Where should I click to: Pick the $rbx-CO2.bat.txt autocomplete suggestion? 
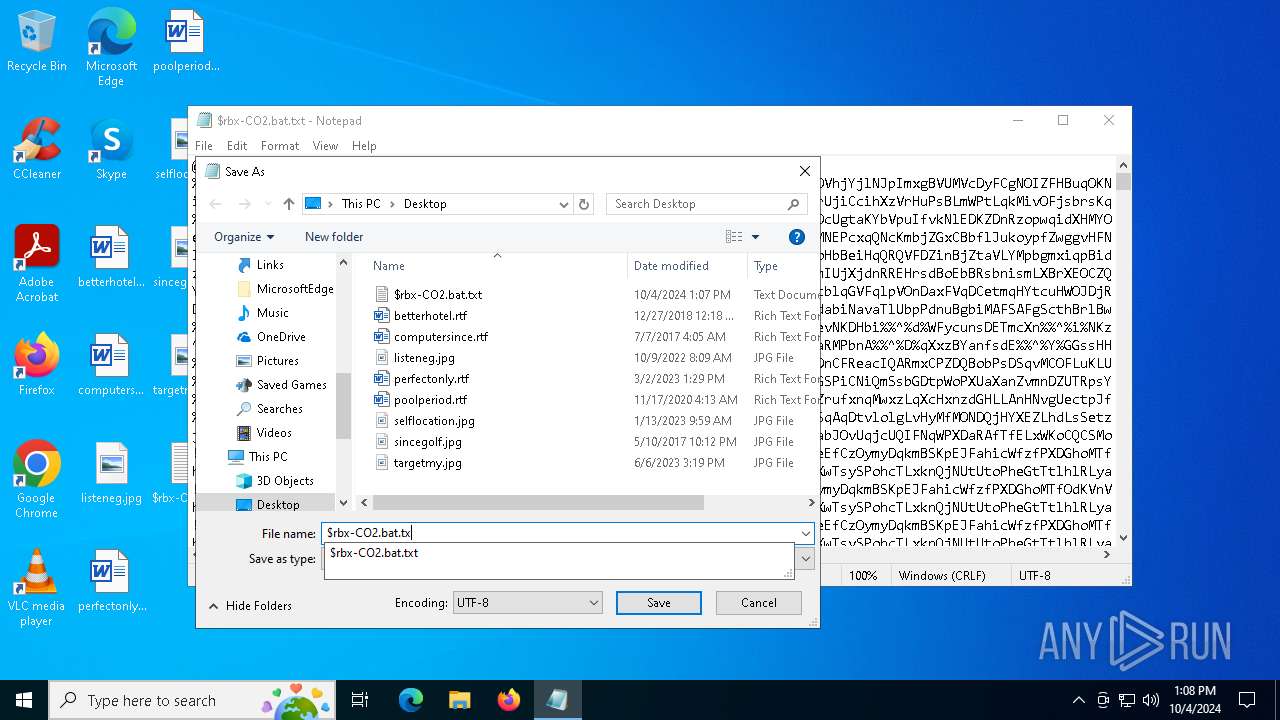click(x=558, y=553)
